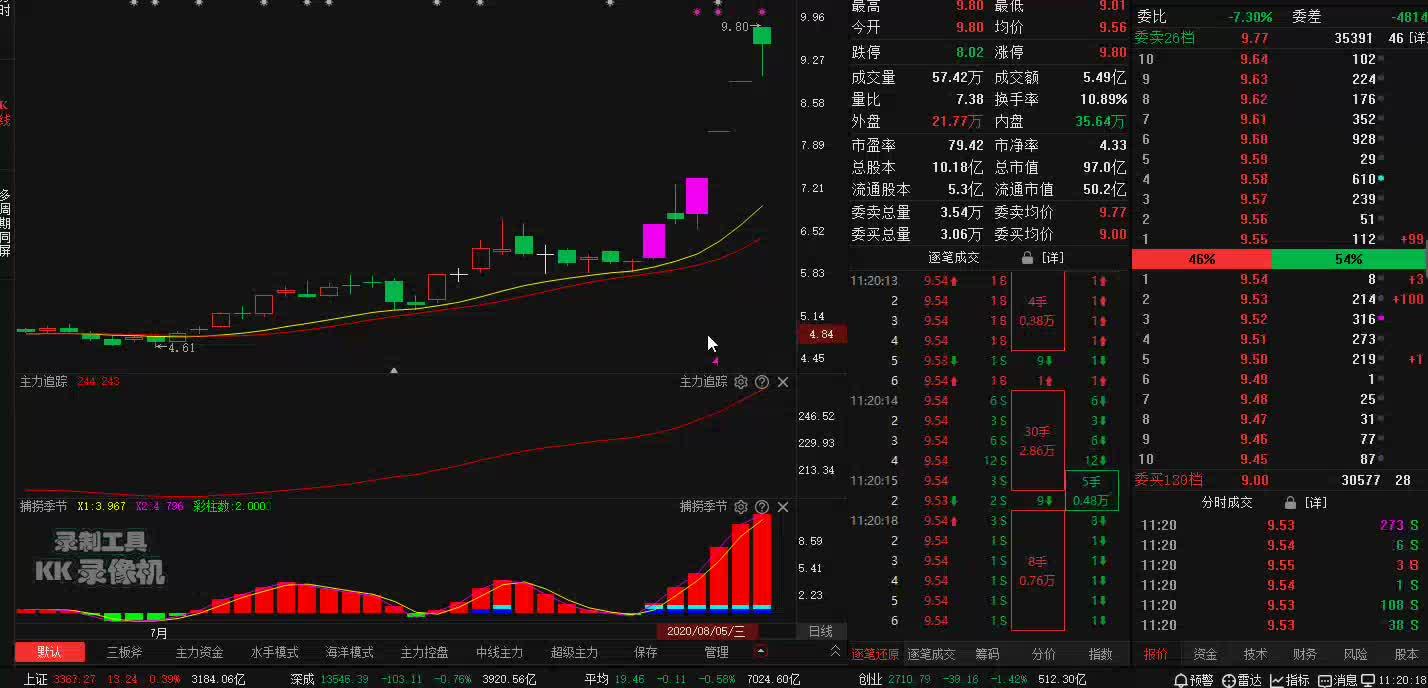Collapse indicator bar with double chevron
The height and width of the screenshot is (688, 1428).
pos(835,651)
